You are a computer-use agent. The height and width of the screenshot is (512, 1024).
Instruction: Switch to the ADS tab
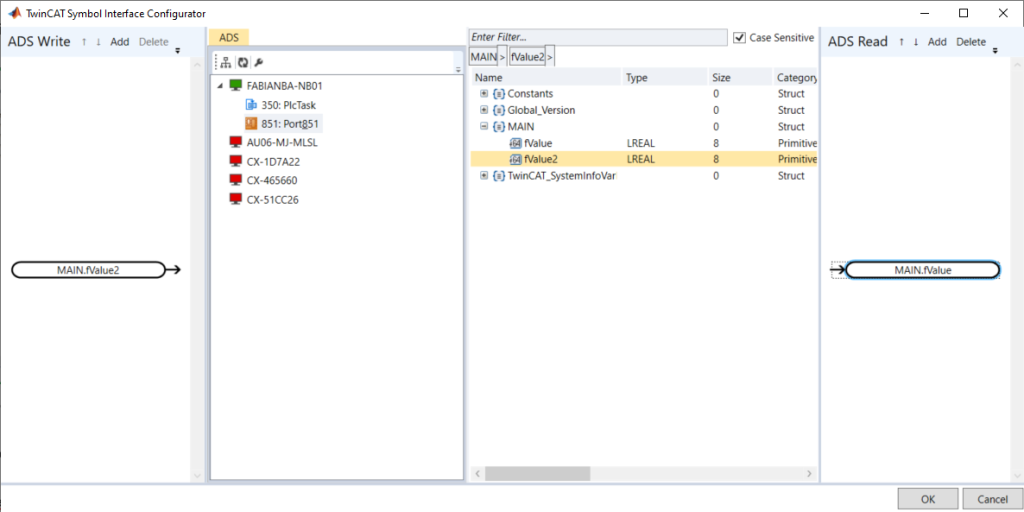point(228,37)
